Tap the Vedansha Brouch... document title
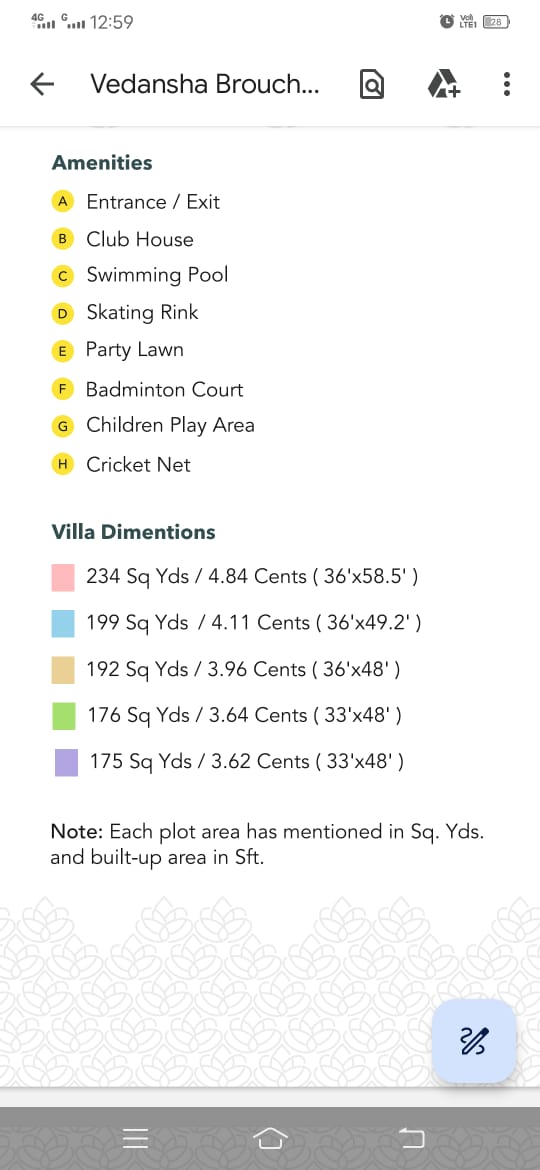 204,84
